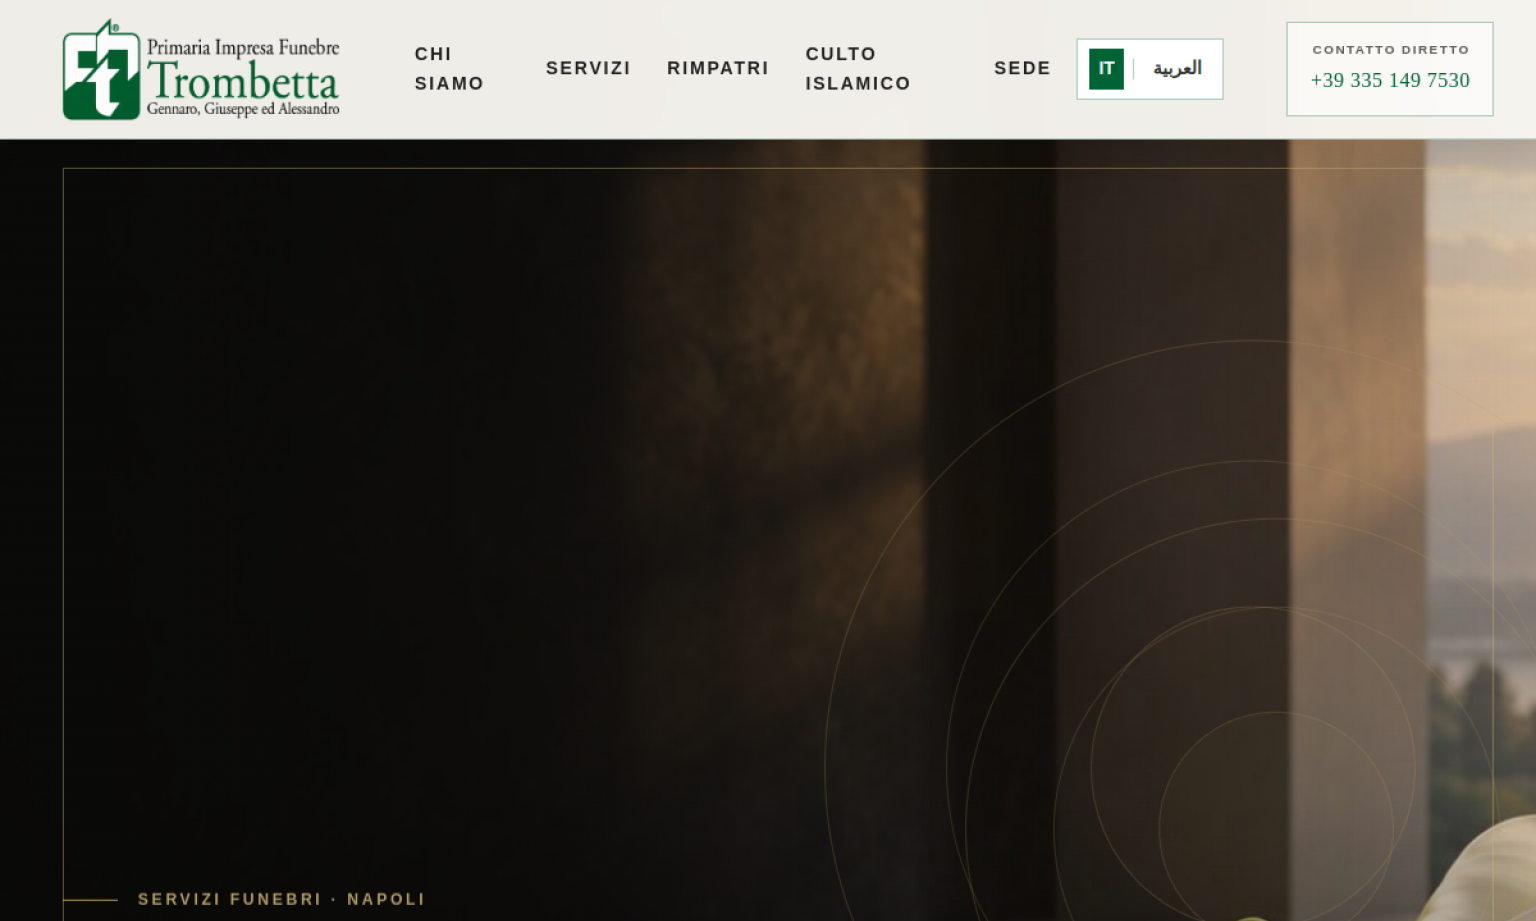Open the Rimpatri nav link

(x=718, y=68)
